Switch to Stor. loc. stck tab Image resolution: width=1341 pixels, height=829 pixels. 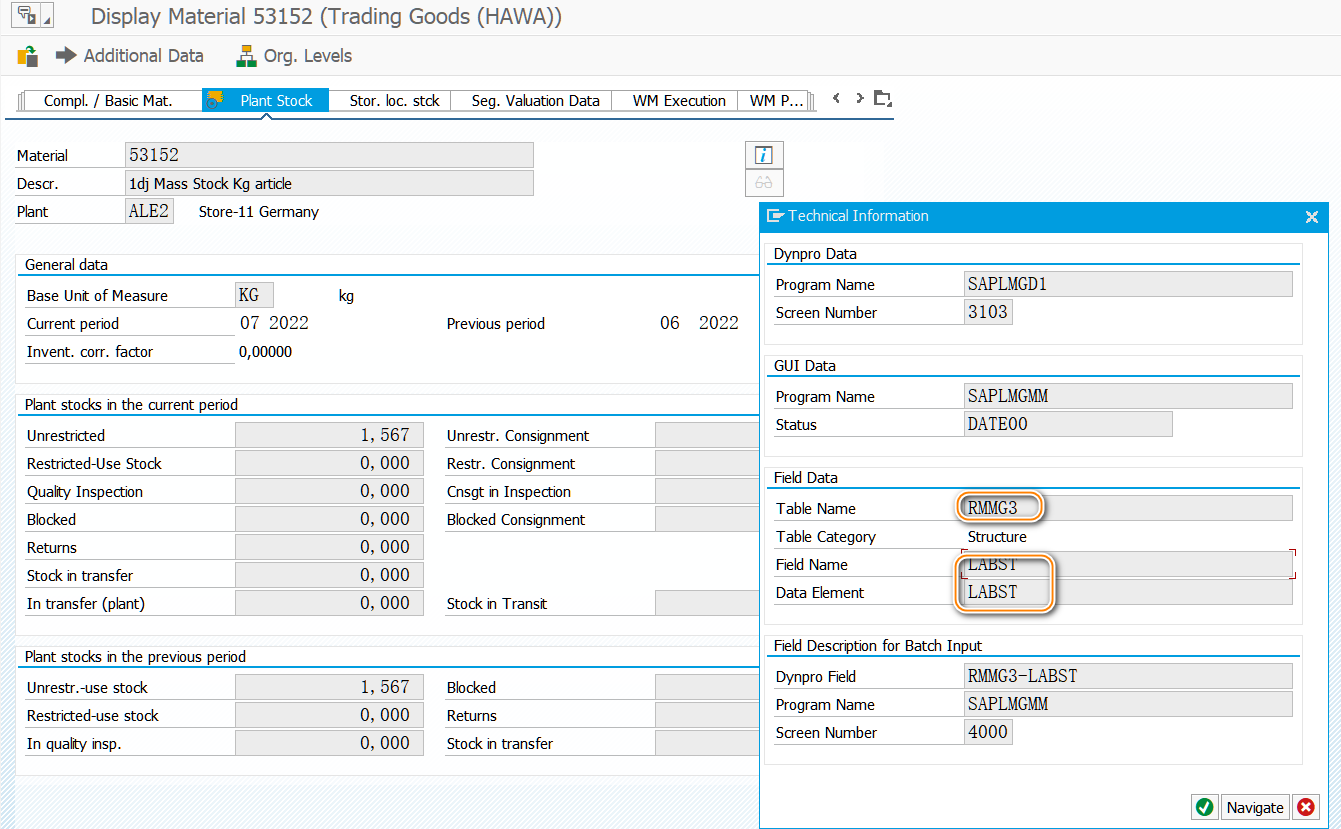(394, 100)
